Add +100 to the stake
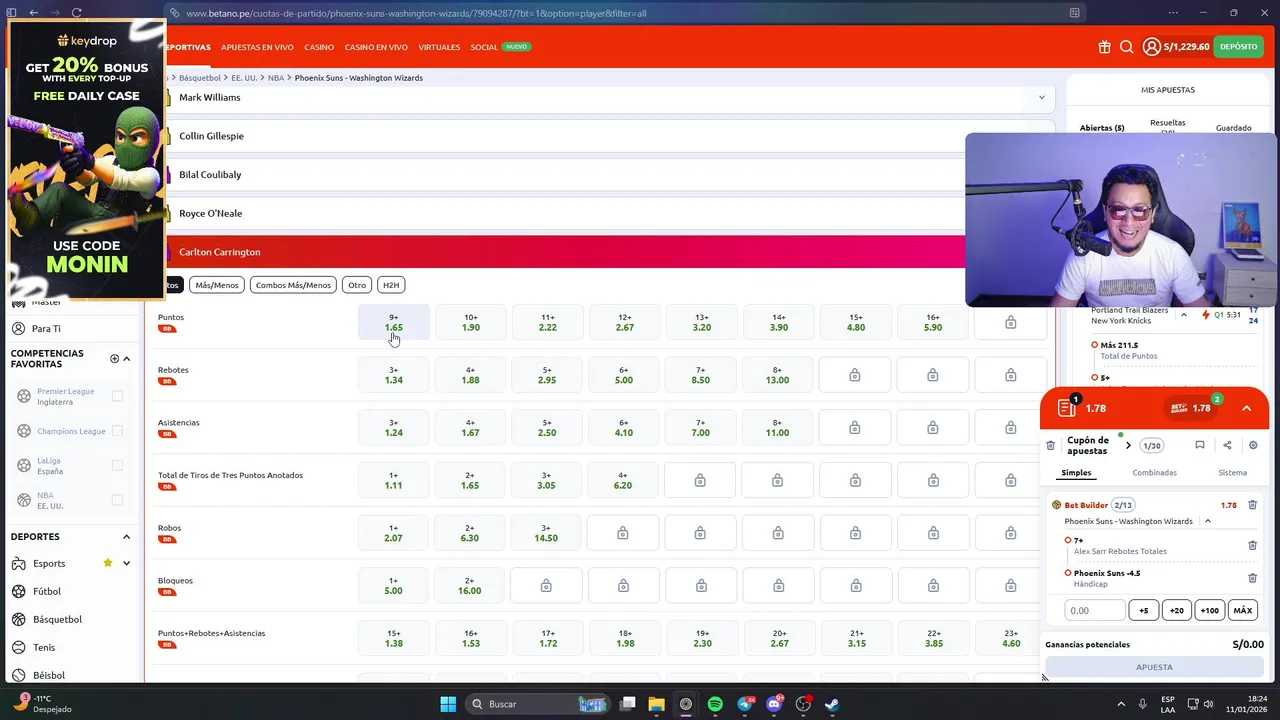 pos(1209,610)
